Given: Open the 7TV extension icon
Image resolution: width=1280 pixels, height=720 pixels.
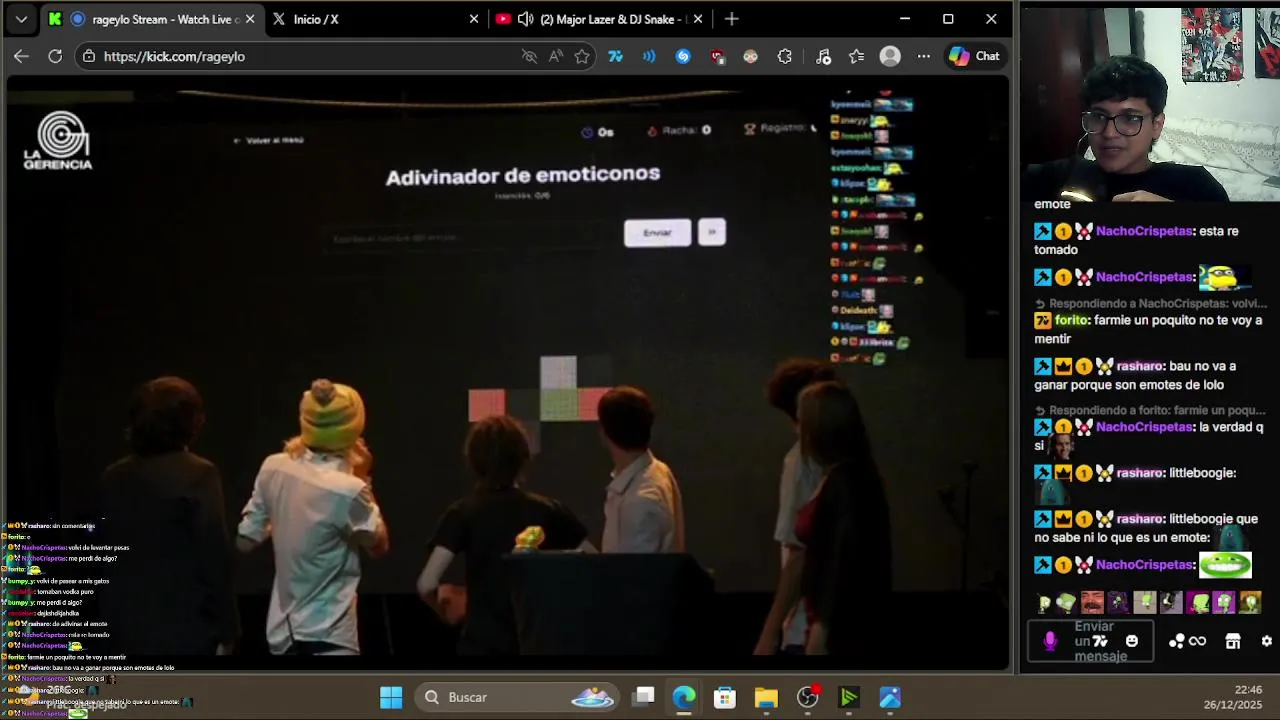Looking at the screenshot, I should 615,56.
